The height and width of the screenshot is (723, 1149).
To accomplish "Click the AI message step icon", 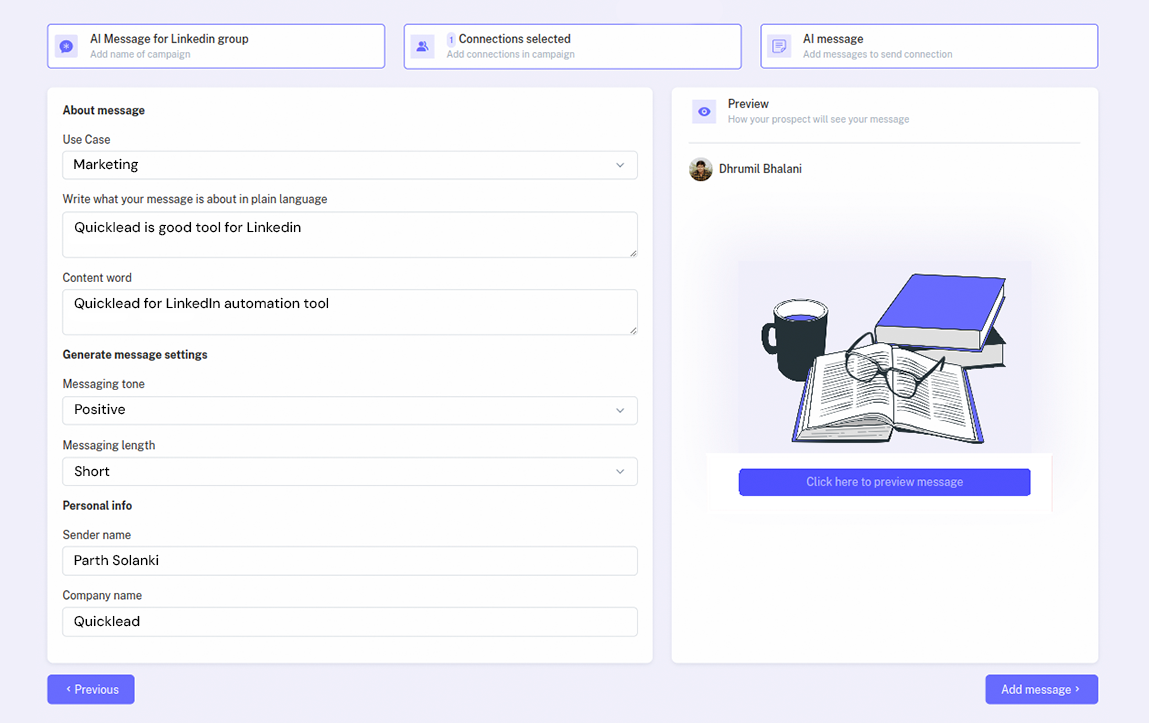I will pyautogui.click(x=779, y=46).
